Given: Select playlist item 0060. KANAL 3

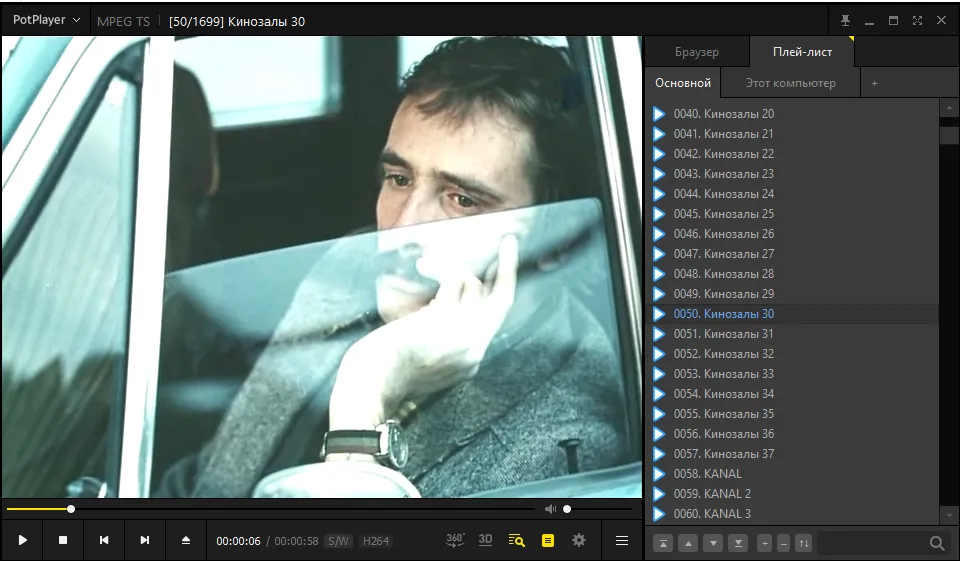Looking at the screenshot, I should point(792,514).
